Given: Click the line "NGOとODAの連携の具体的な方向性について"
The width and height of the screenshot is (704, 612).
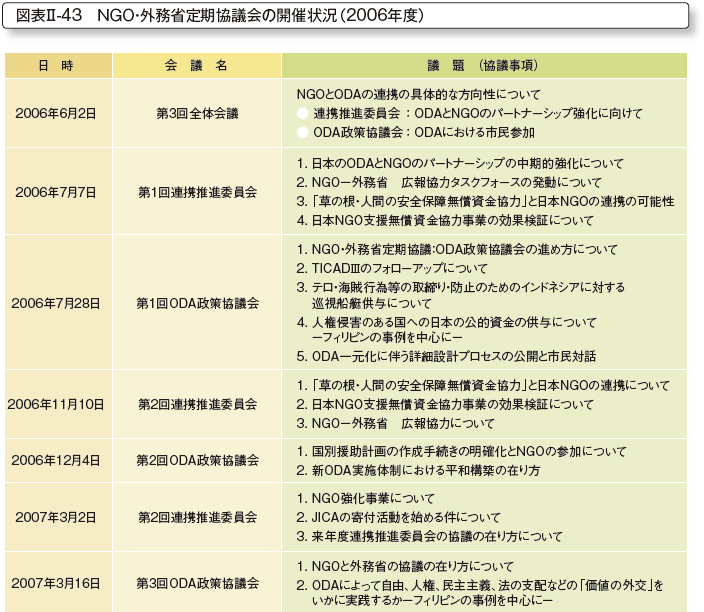Looking at the screenshot, I should click(418, 94).
